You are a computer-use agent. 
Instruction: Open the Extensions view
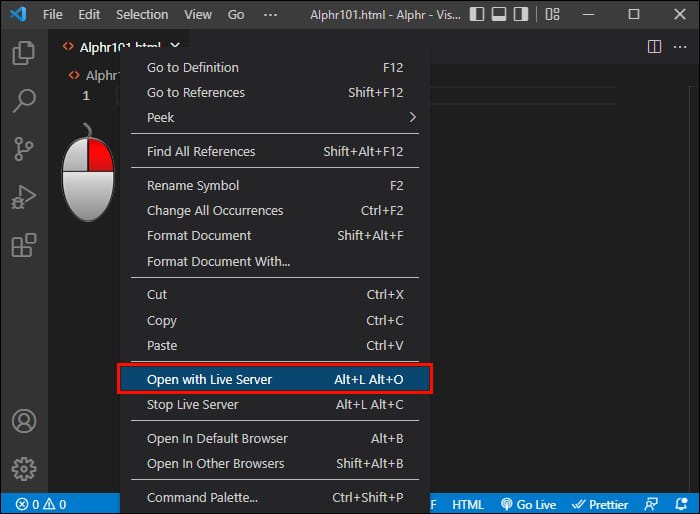pyautogui.click(x=23, y=245)
